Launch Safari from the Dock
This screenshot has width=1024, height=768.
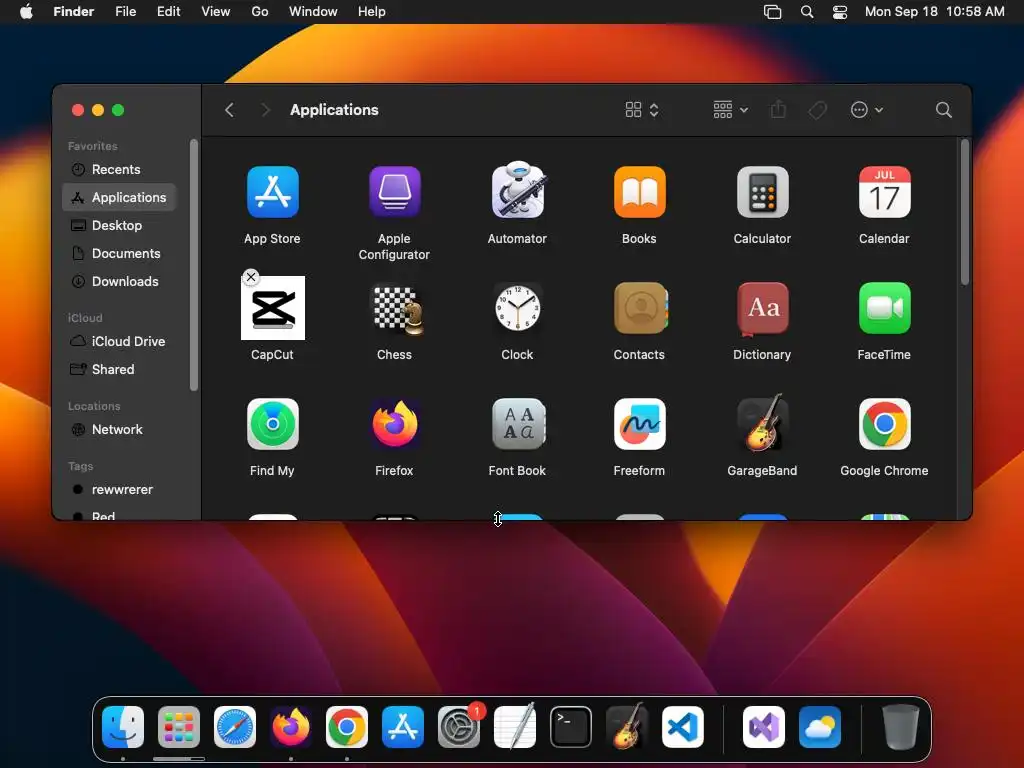pos(235,727)
